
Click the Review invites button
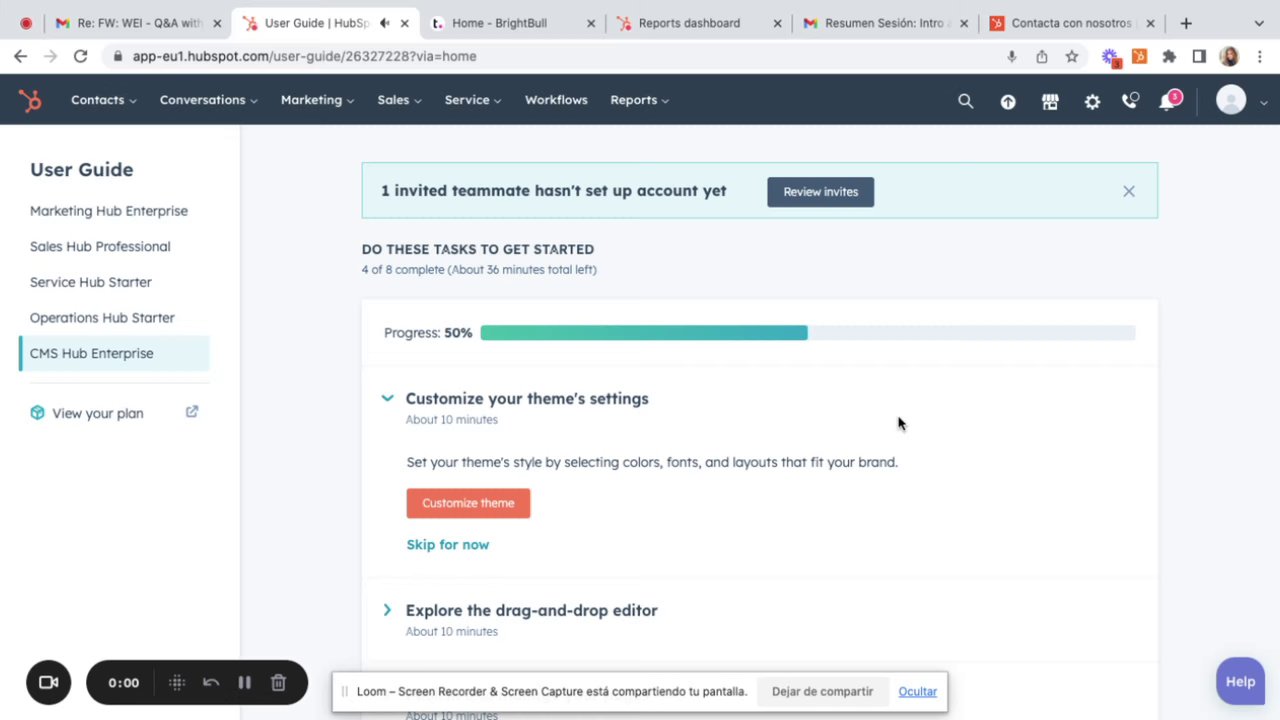[821, 192]
